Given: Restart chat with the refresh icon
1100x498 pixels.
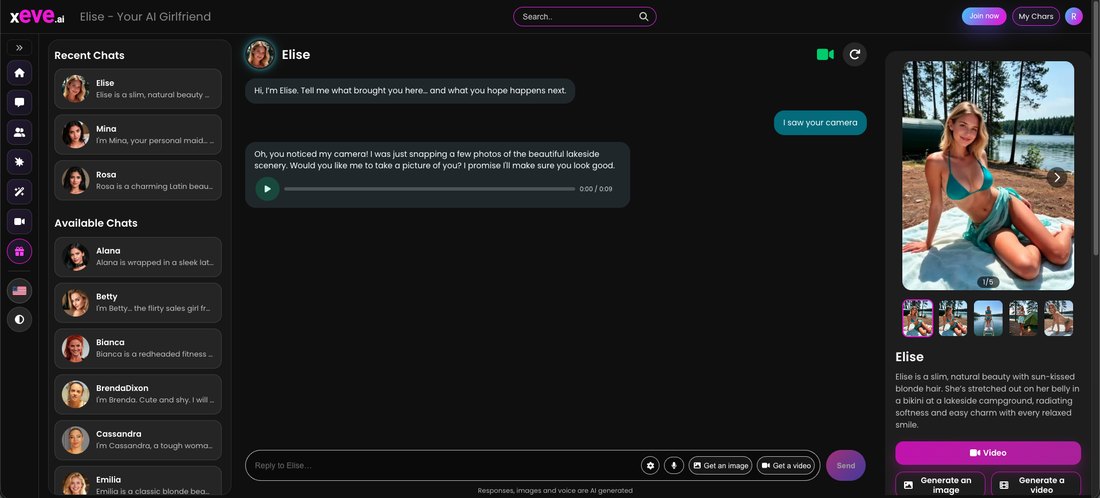Looking at the screenshot, I should point(854,54).
